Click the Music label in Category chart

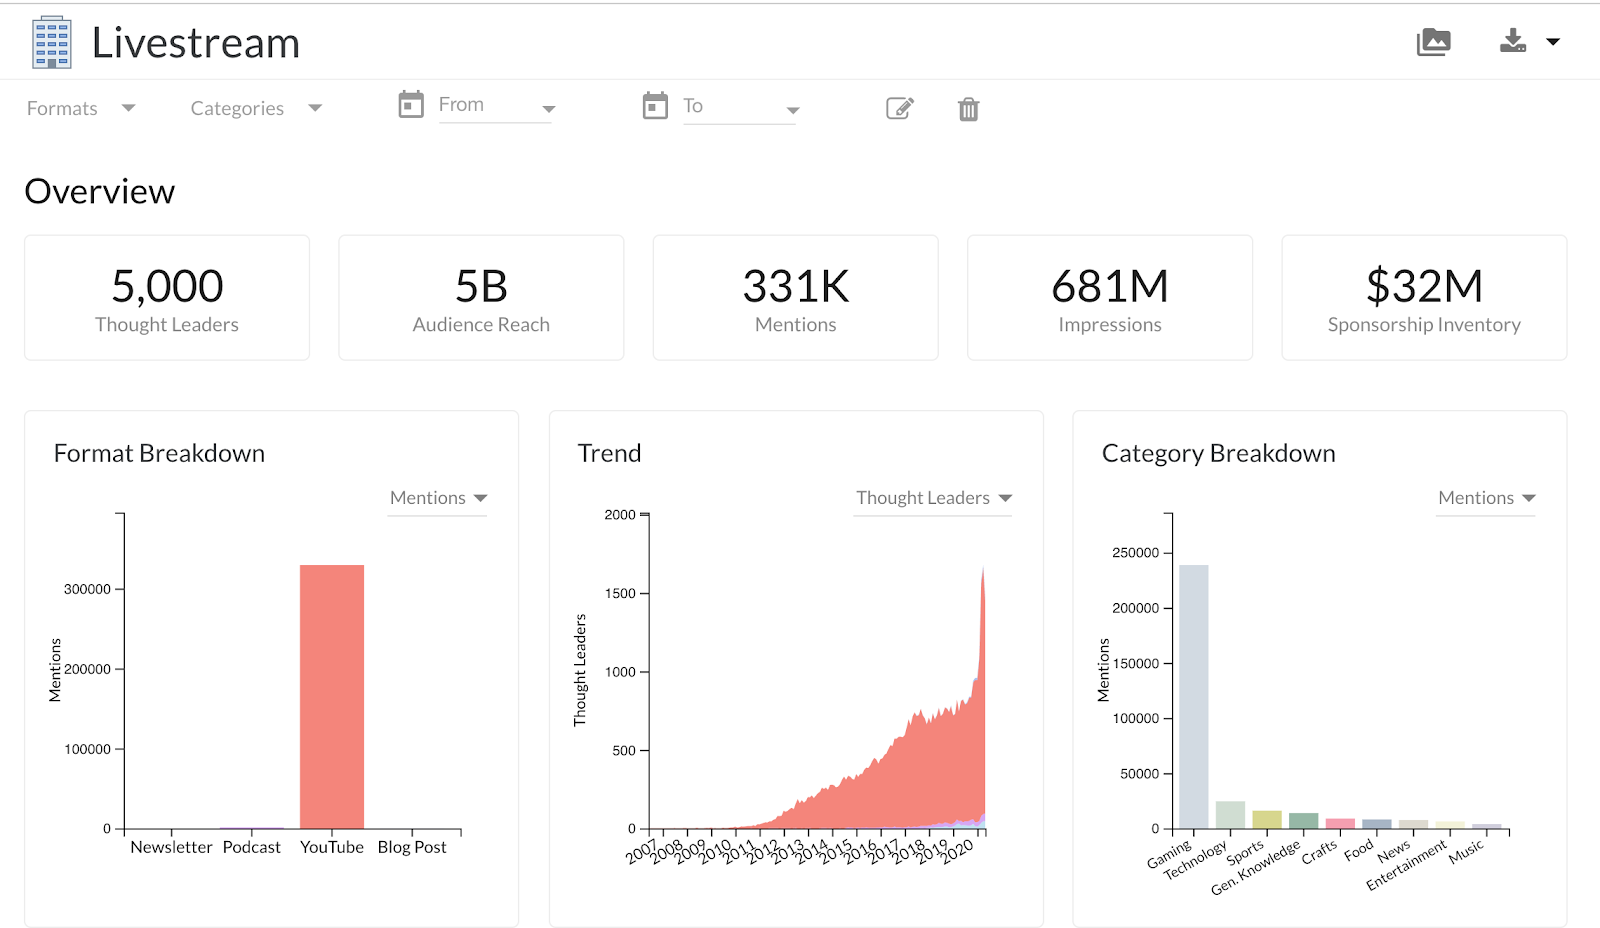pyautogui.click(x=1466, y=851)
